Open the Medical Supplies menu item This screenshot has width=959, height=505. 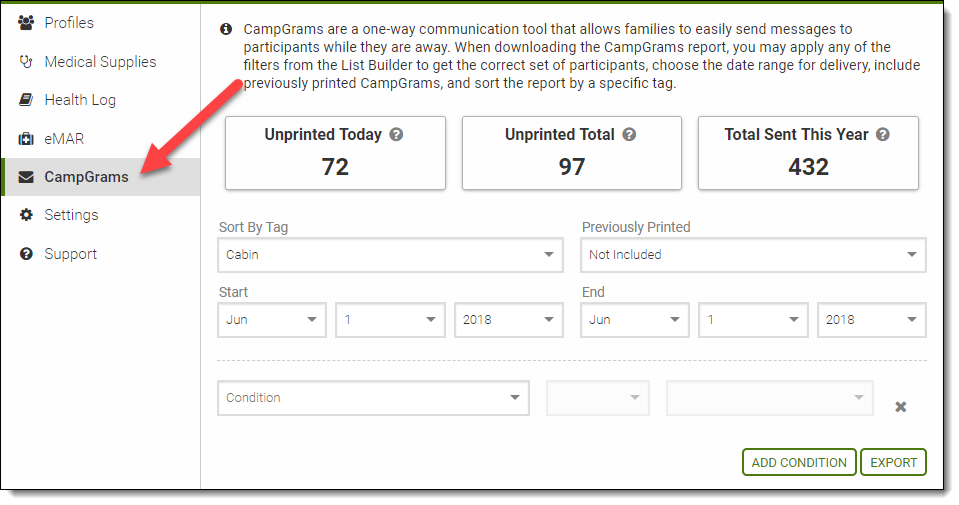coord(100,62)
